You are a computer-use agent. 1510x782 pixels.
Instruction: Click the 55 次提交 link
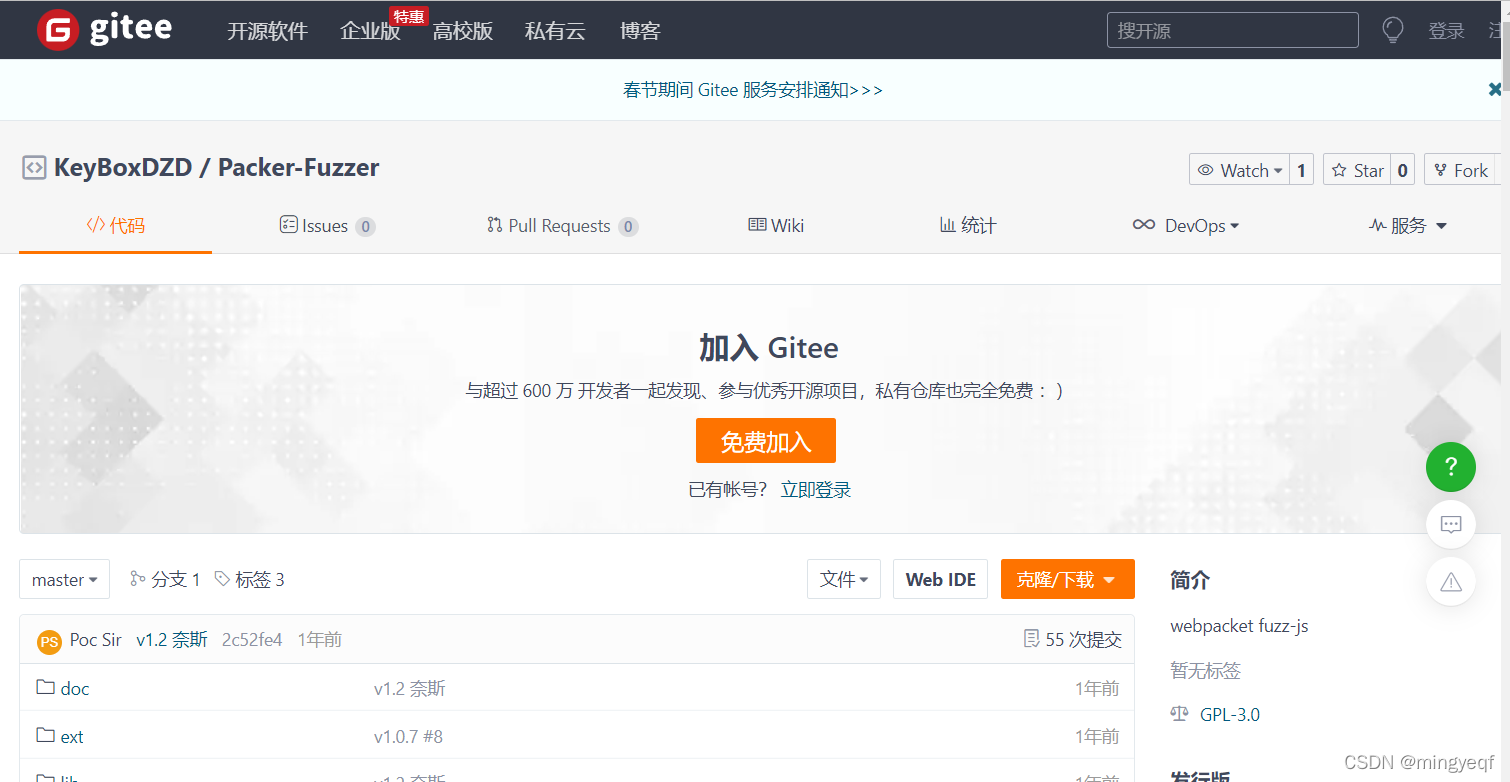click(x=1072, y=640)
